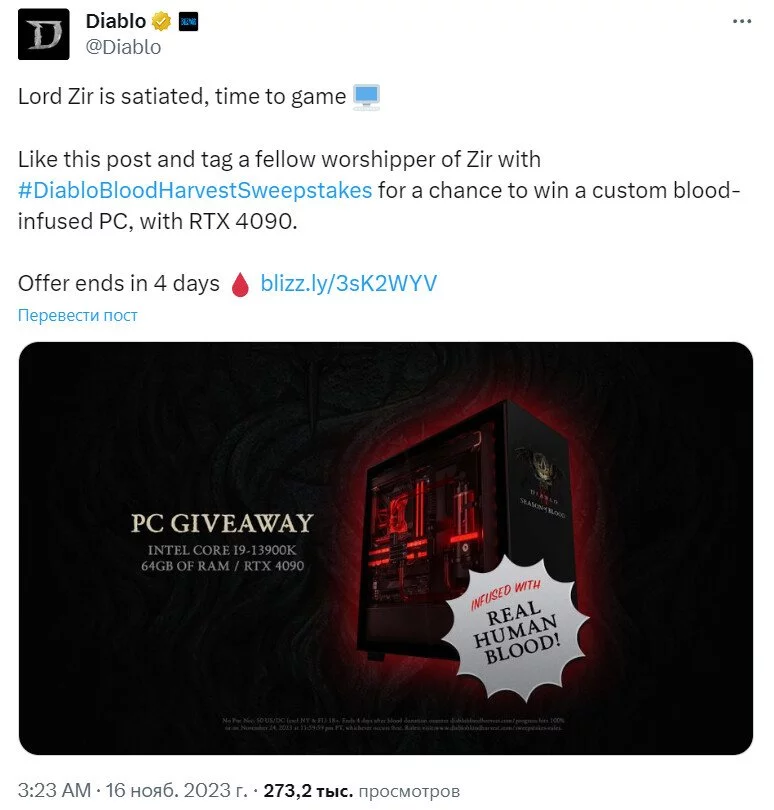
Task: Open the @Diablo handle link
Action: tap(123, 47)
